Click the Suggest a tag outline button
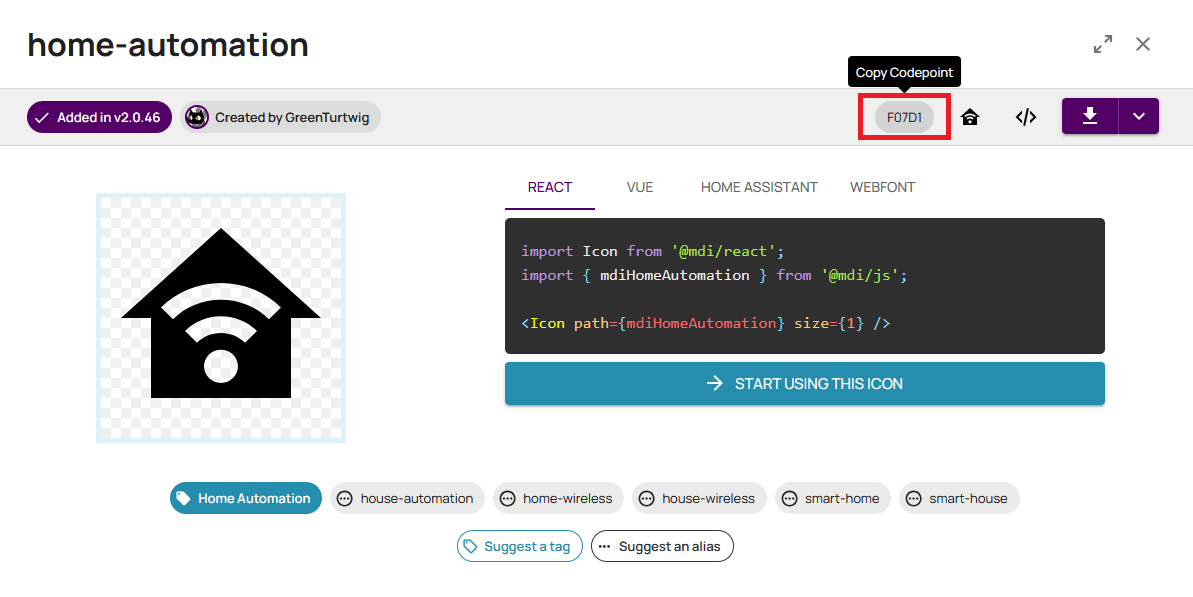This screenshot has width=1193, height=597. click(x=520, y=546)
